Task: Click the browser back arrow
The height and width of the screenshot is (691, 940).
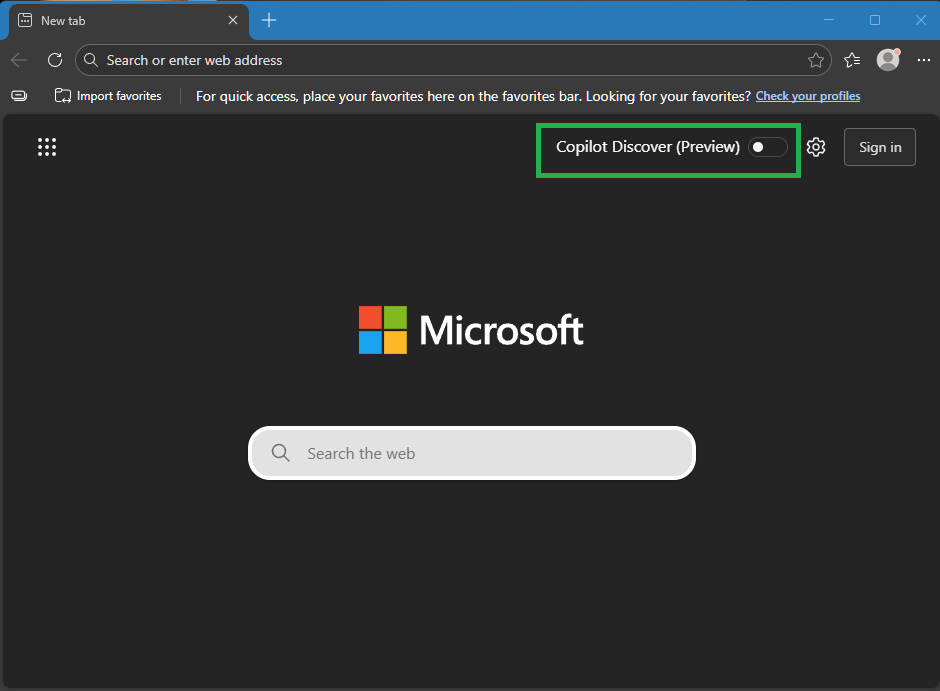Action: click(19, 60)
